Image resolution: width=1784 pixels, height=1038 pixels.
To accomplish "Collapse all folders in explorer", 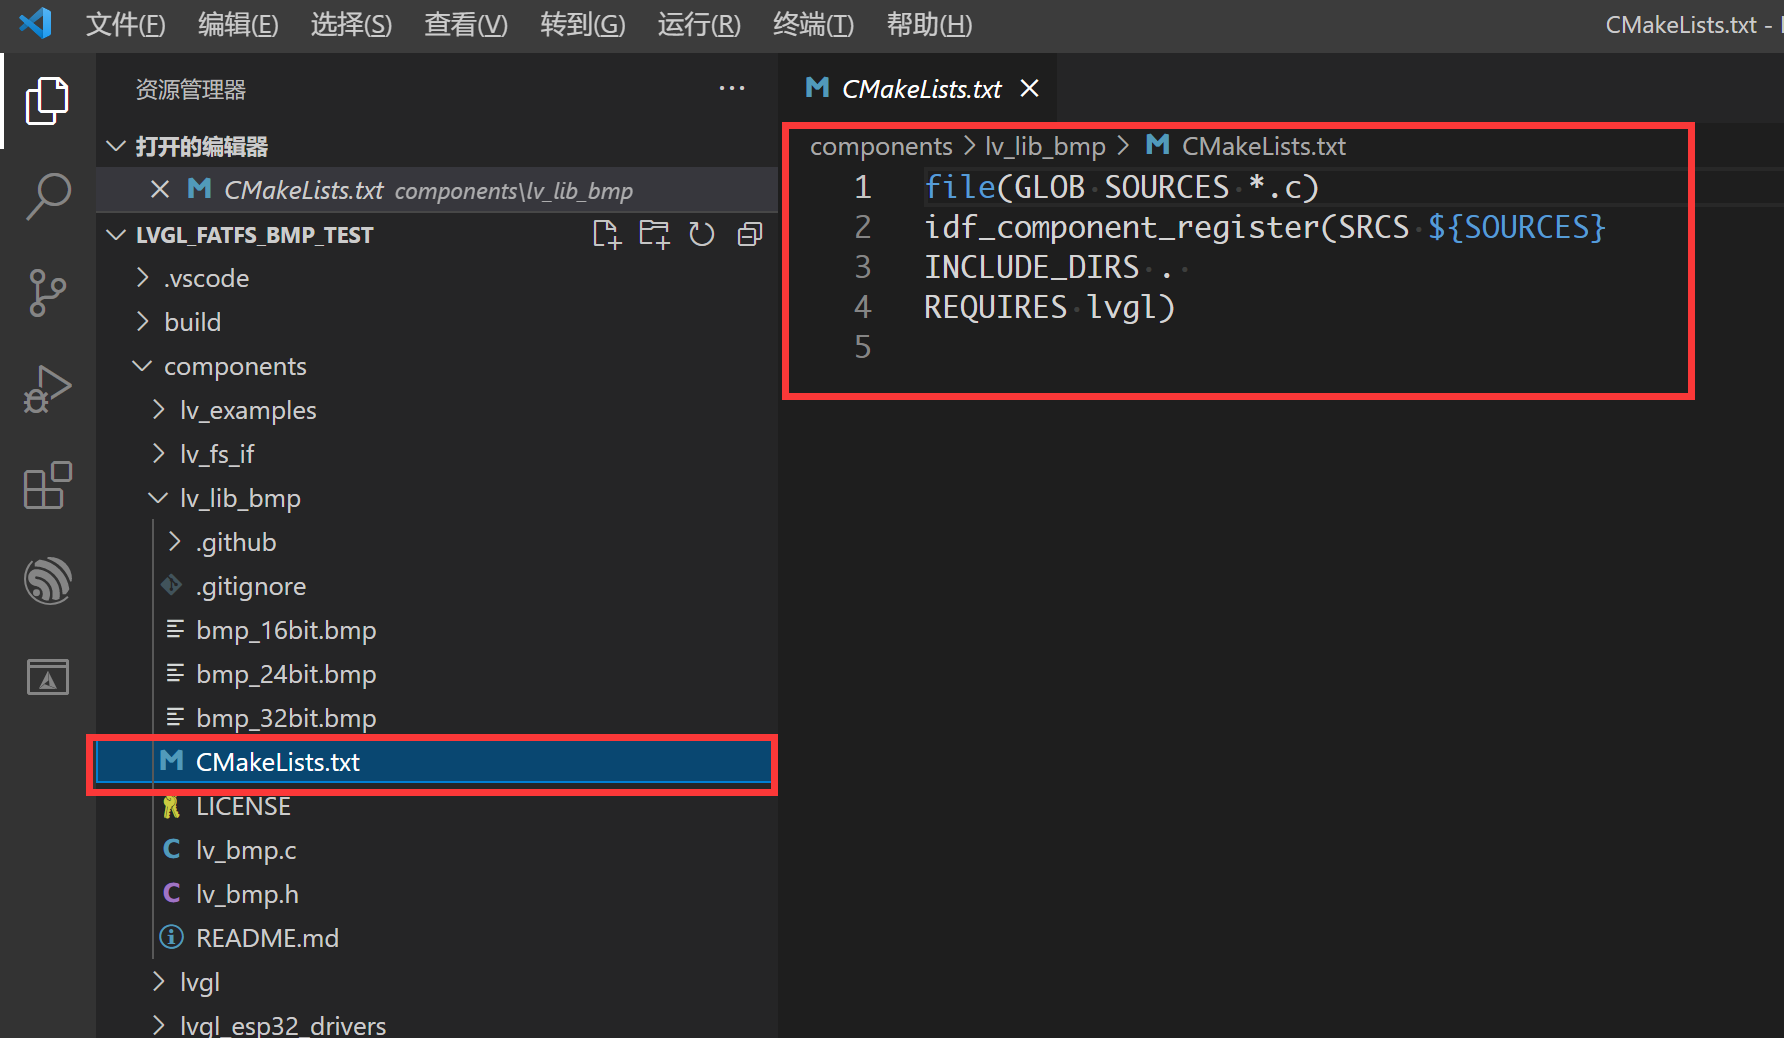I will tap(749, 233).
